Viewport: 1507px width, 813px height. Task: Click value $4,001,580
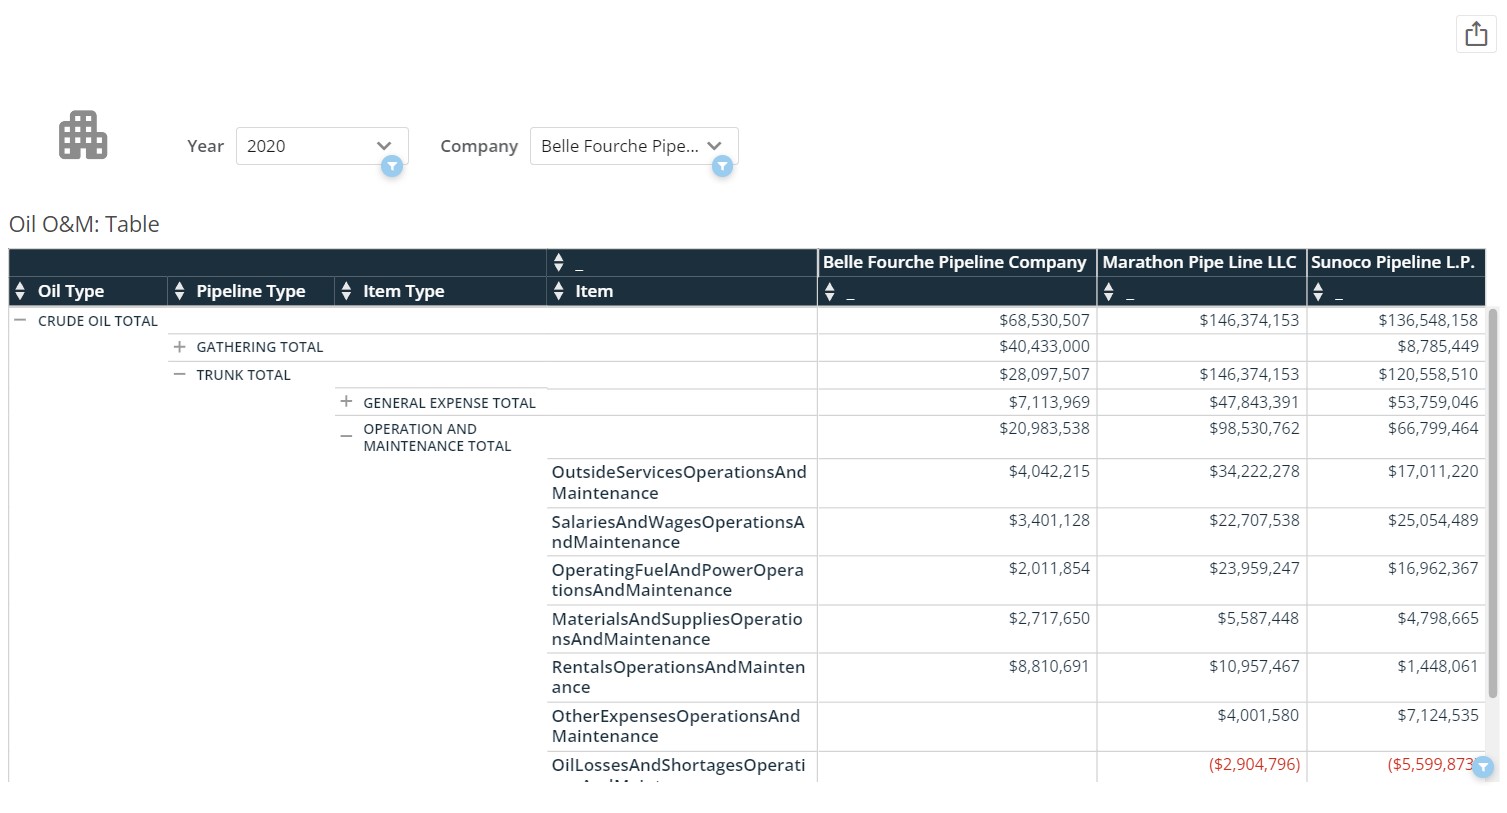click(1258, 715)
